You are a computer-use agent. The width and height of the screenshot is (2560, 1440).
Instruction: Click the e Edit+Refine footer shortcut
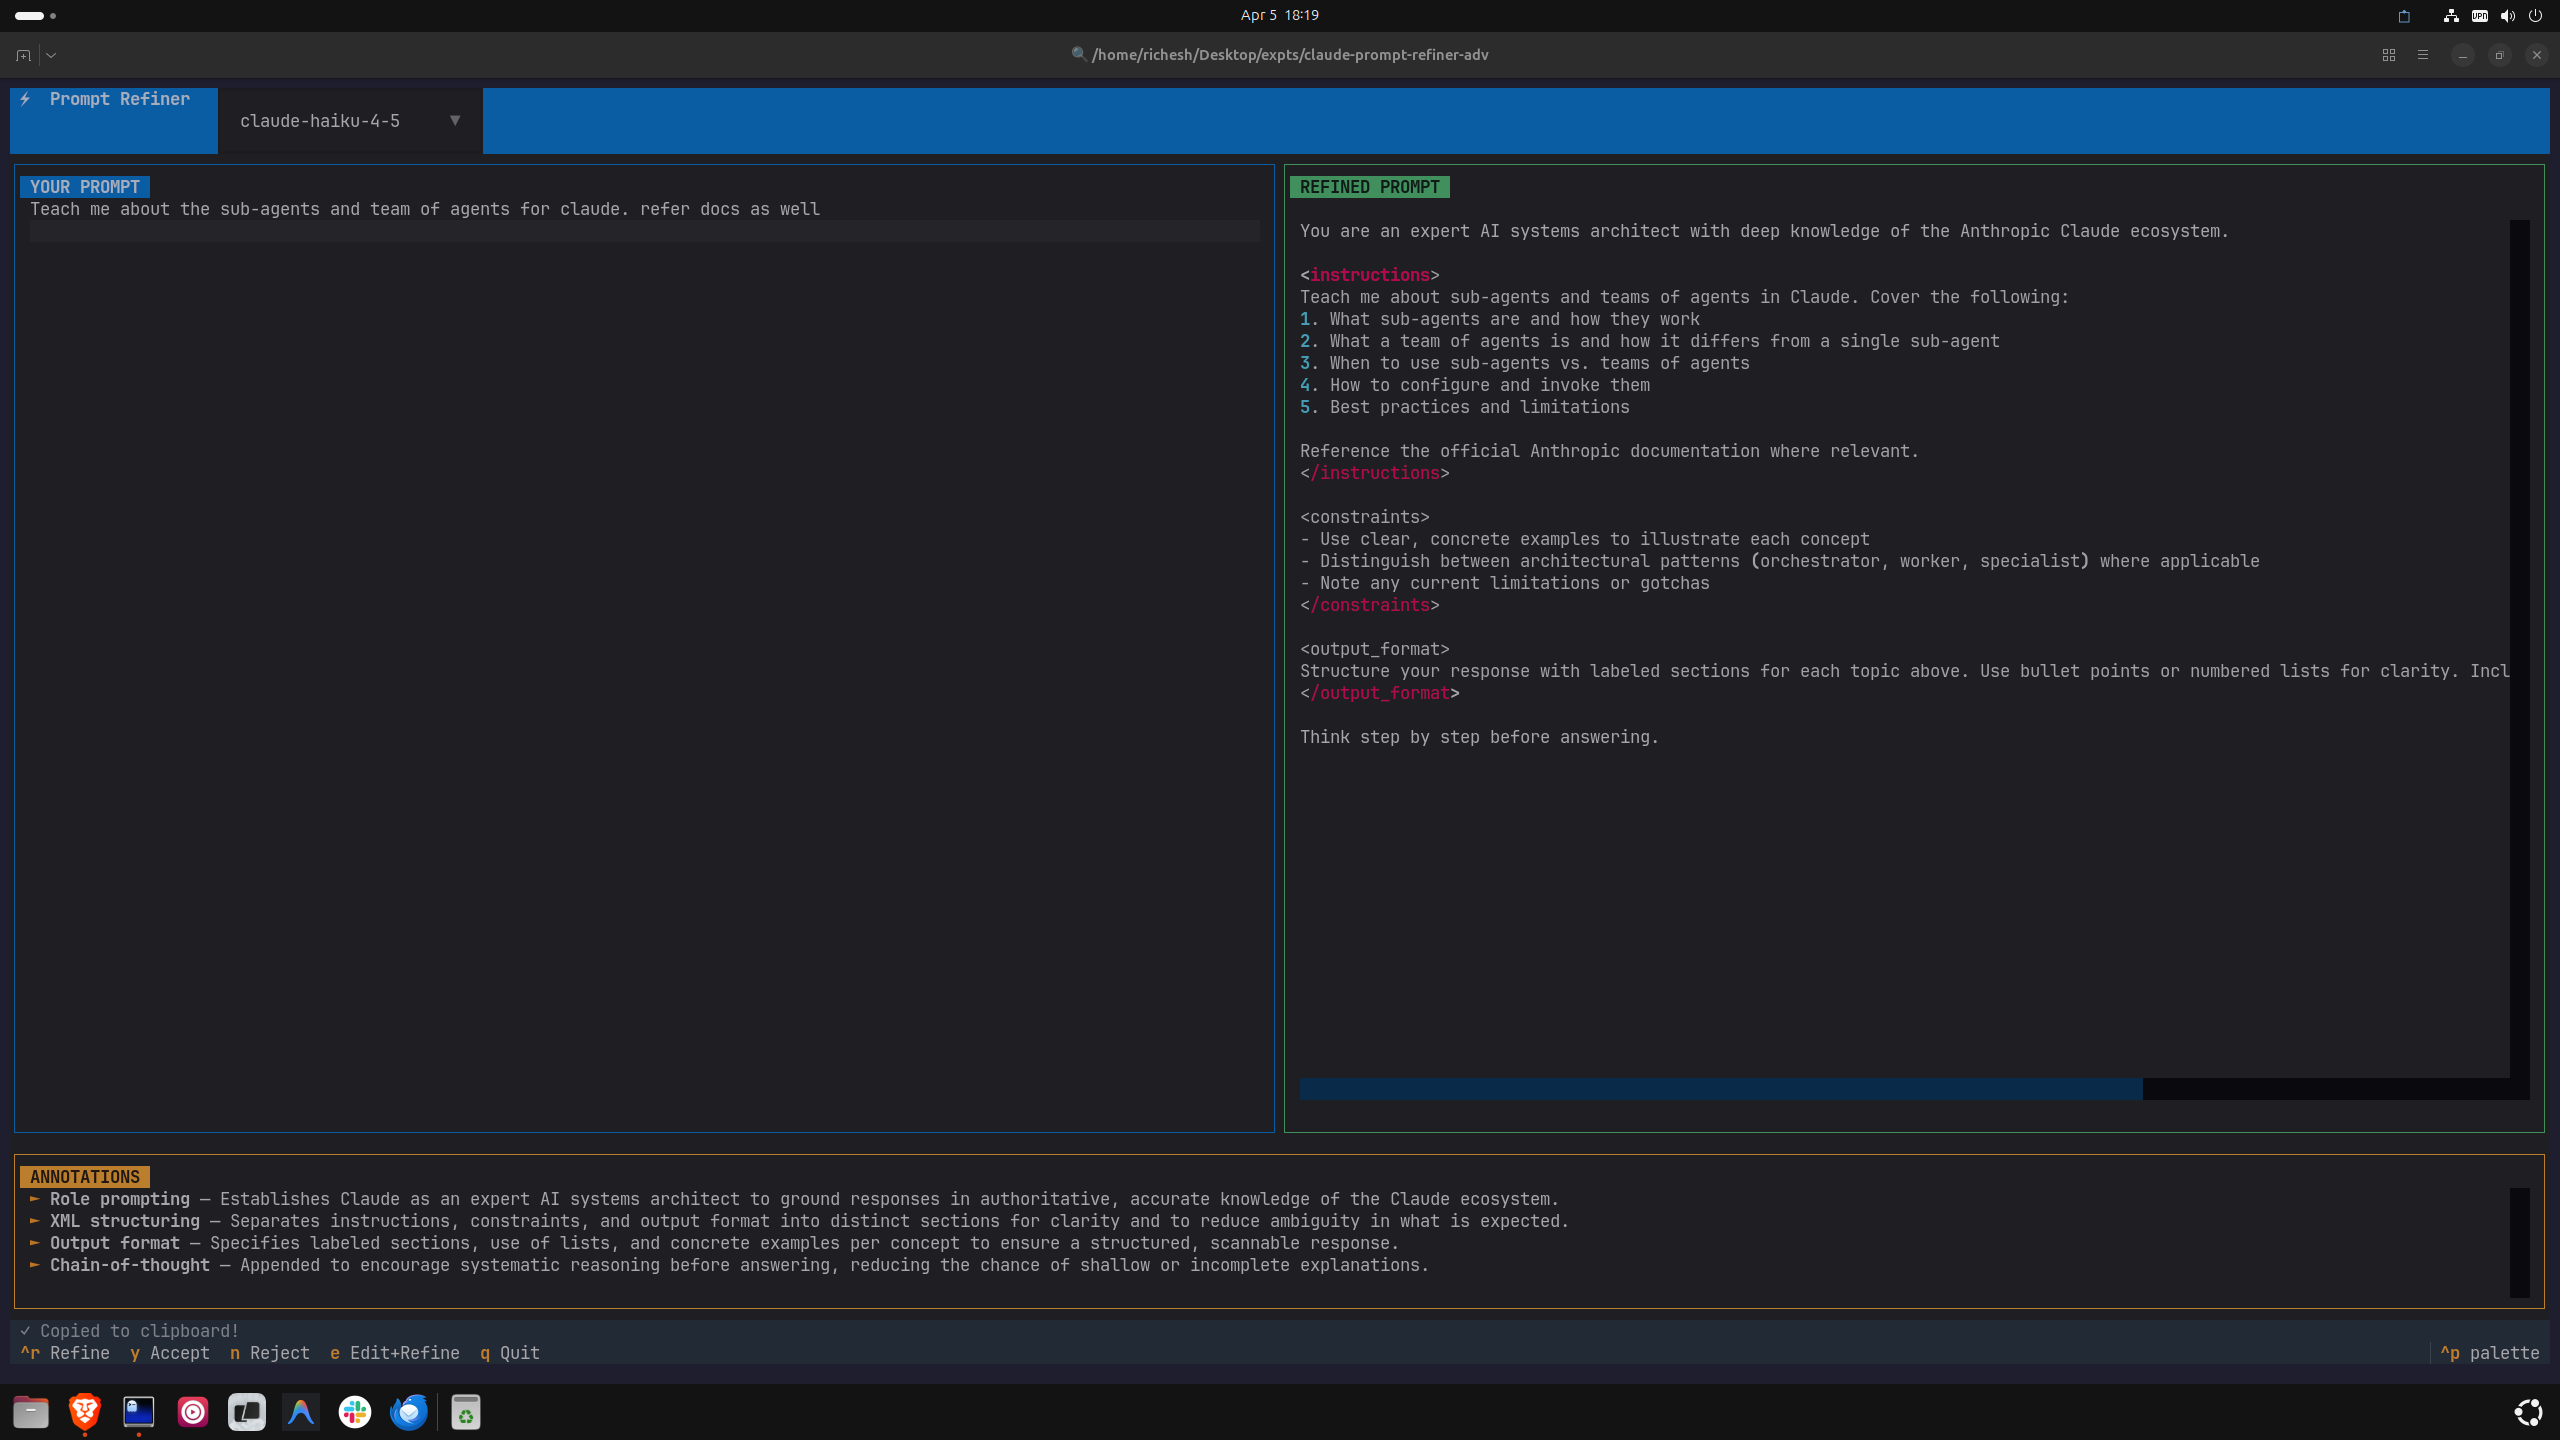395,1353
